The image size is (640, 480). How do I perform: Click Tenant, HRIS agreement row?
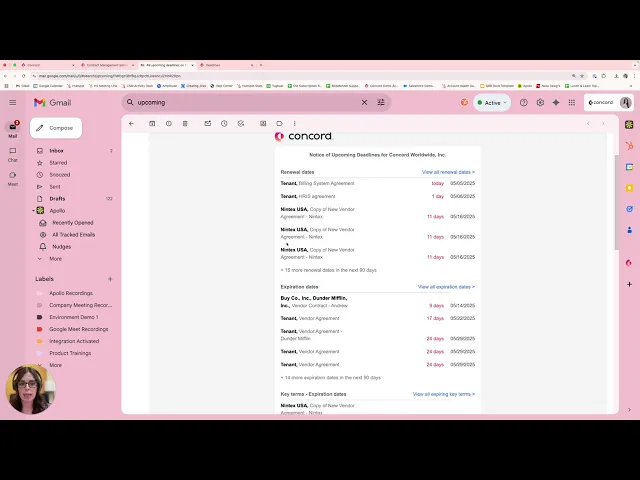tap(378, 196)
